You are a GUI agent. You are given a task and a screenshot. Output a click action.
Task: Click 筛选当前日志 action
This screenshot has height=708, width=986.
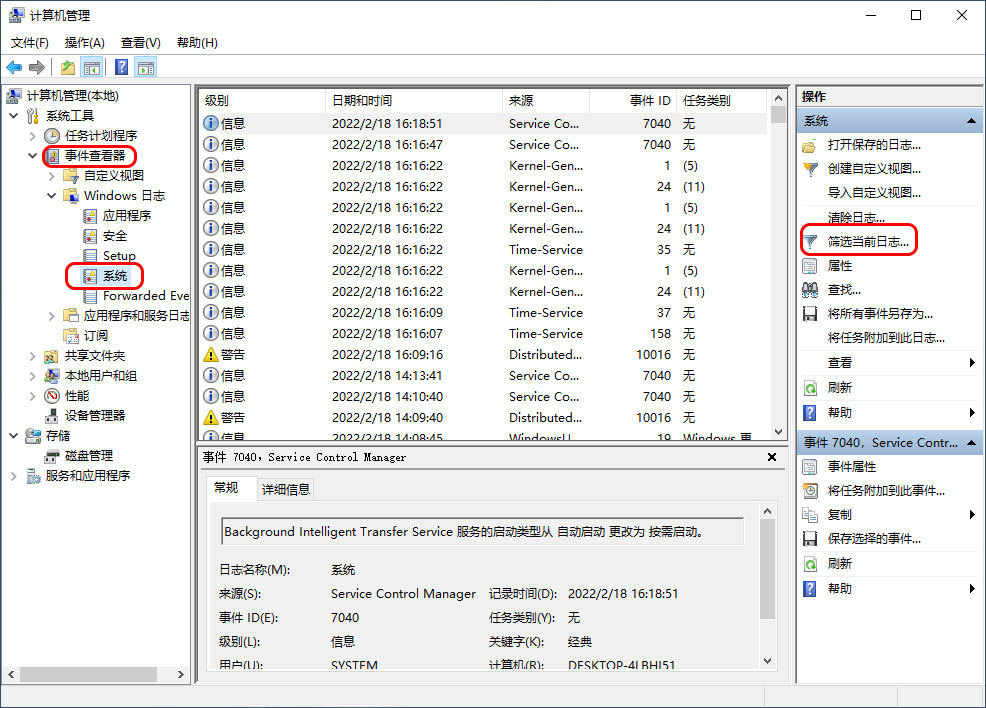coord(868,241)
